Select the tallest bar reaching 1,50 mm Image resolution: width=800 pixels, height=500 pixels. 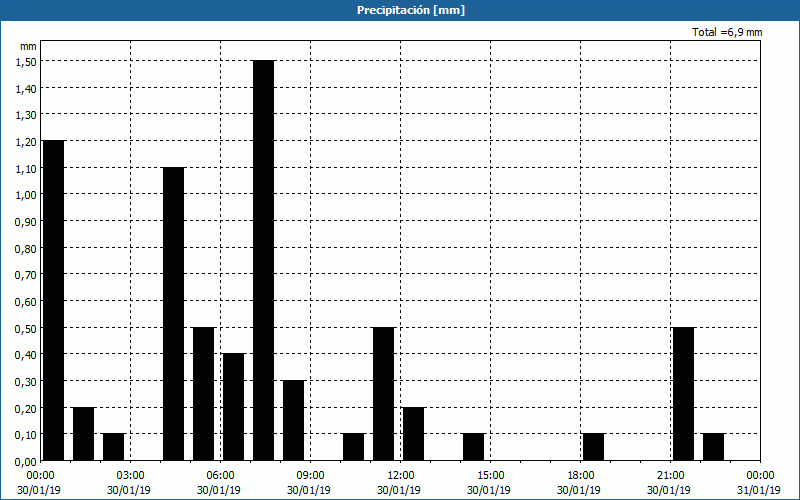263,261
